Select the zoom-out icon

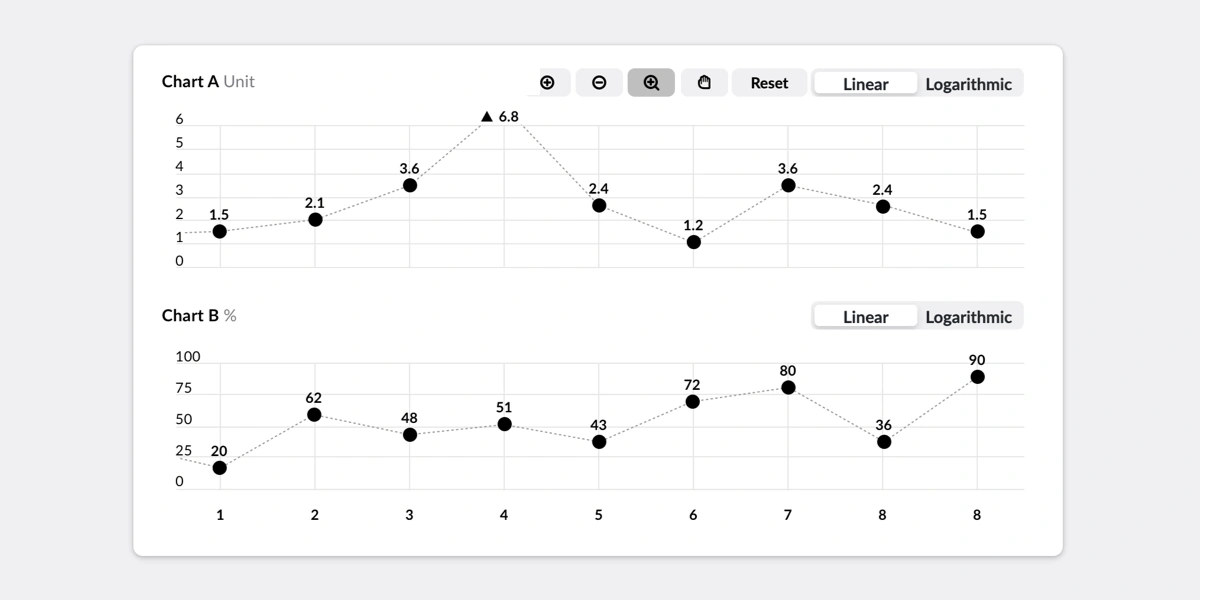pos(600,83)
